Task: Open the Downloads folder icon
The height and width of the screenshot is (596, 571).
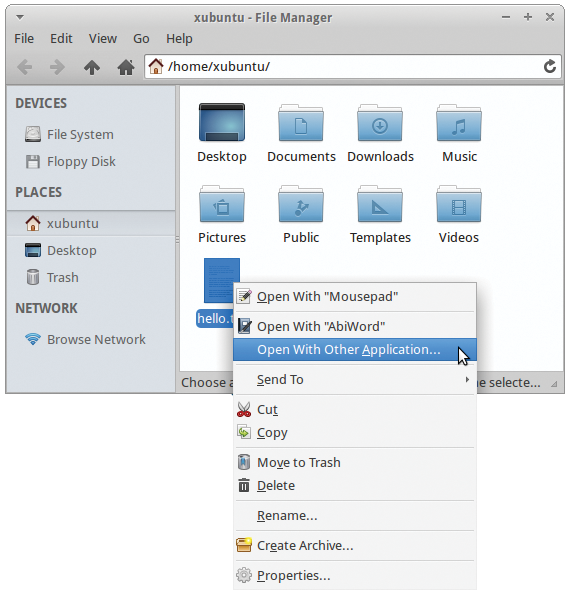Action: click(x=380, y=123)
